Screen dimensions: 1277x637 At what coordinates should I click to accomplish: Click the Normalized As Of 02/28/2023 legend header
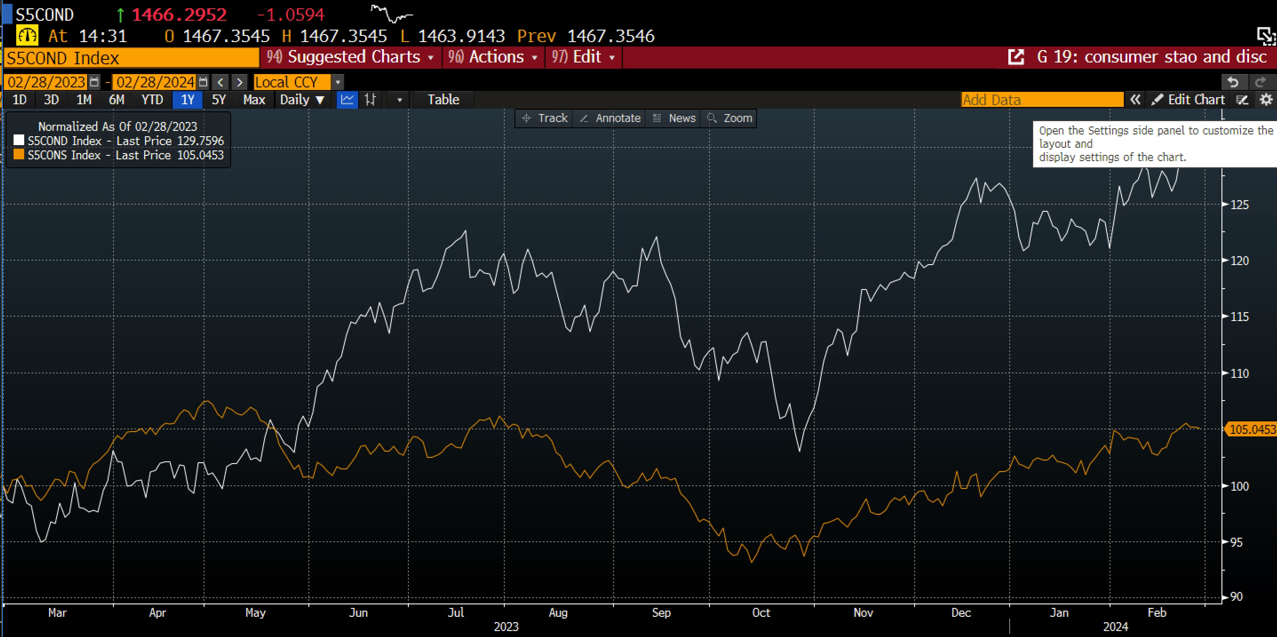click(117, 127)
